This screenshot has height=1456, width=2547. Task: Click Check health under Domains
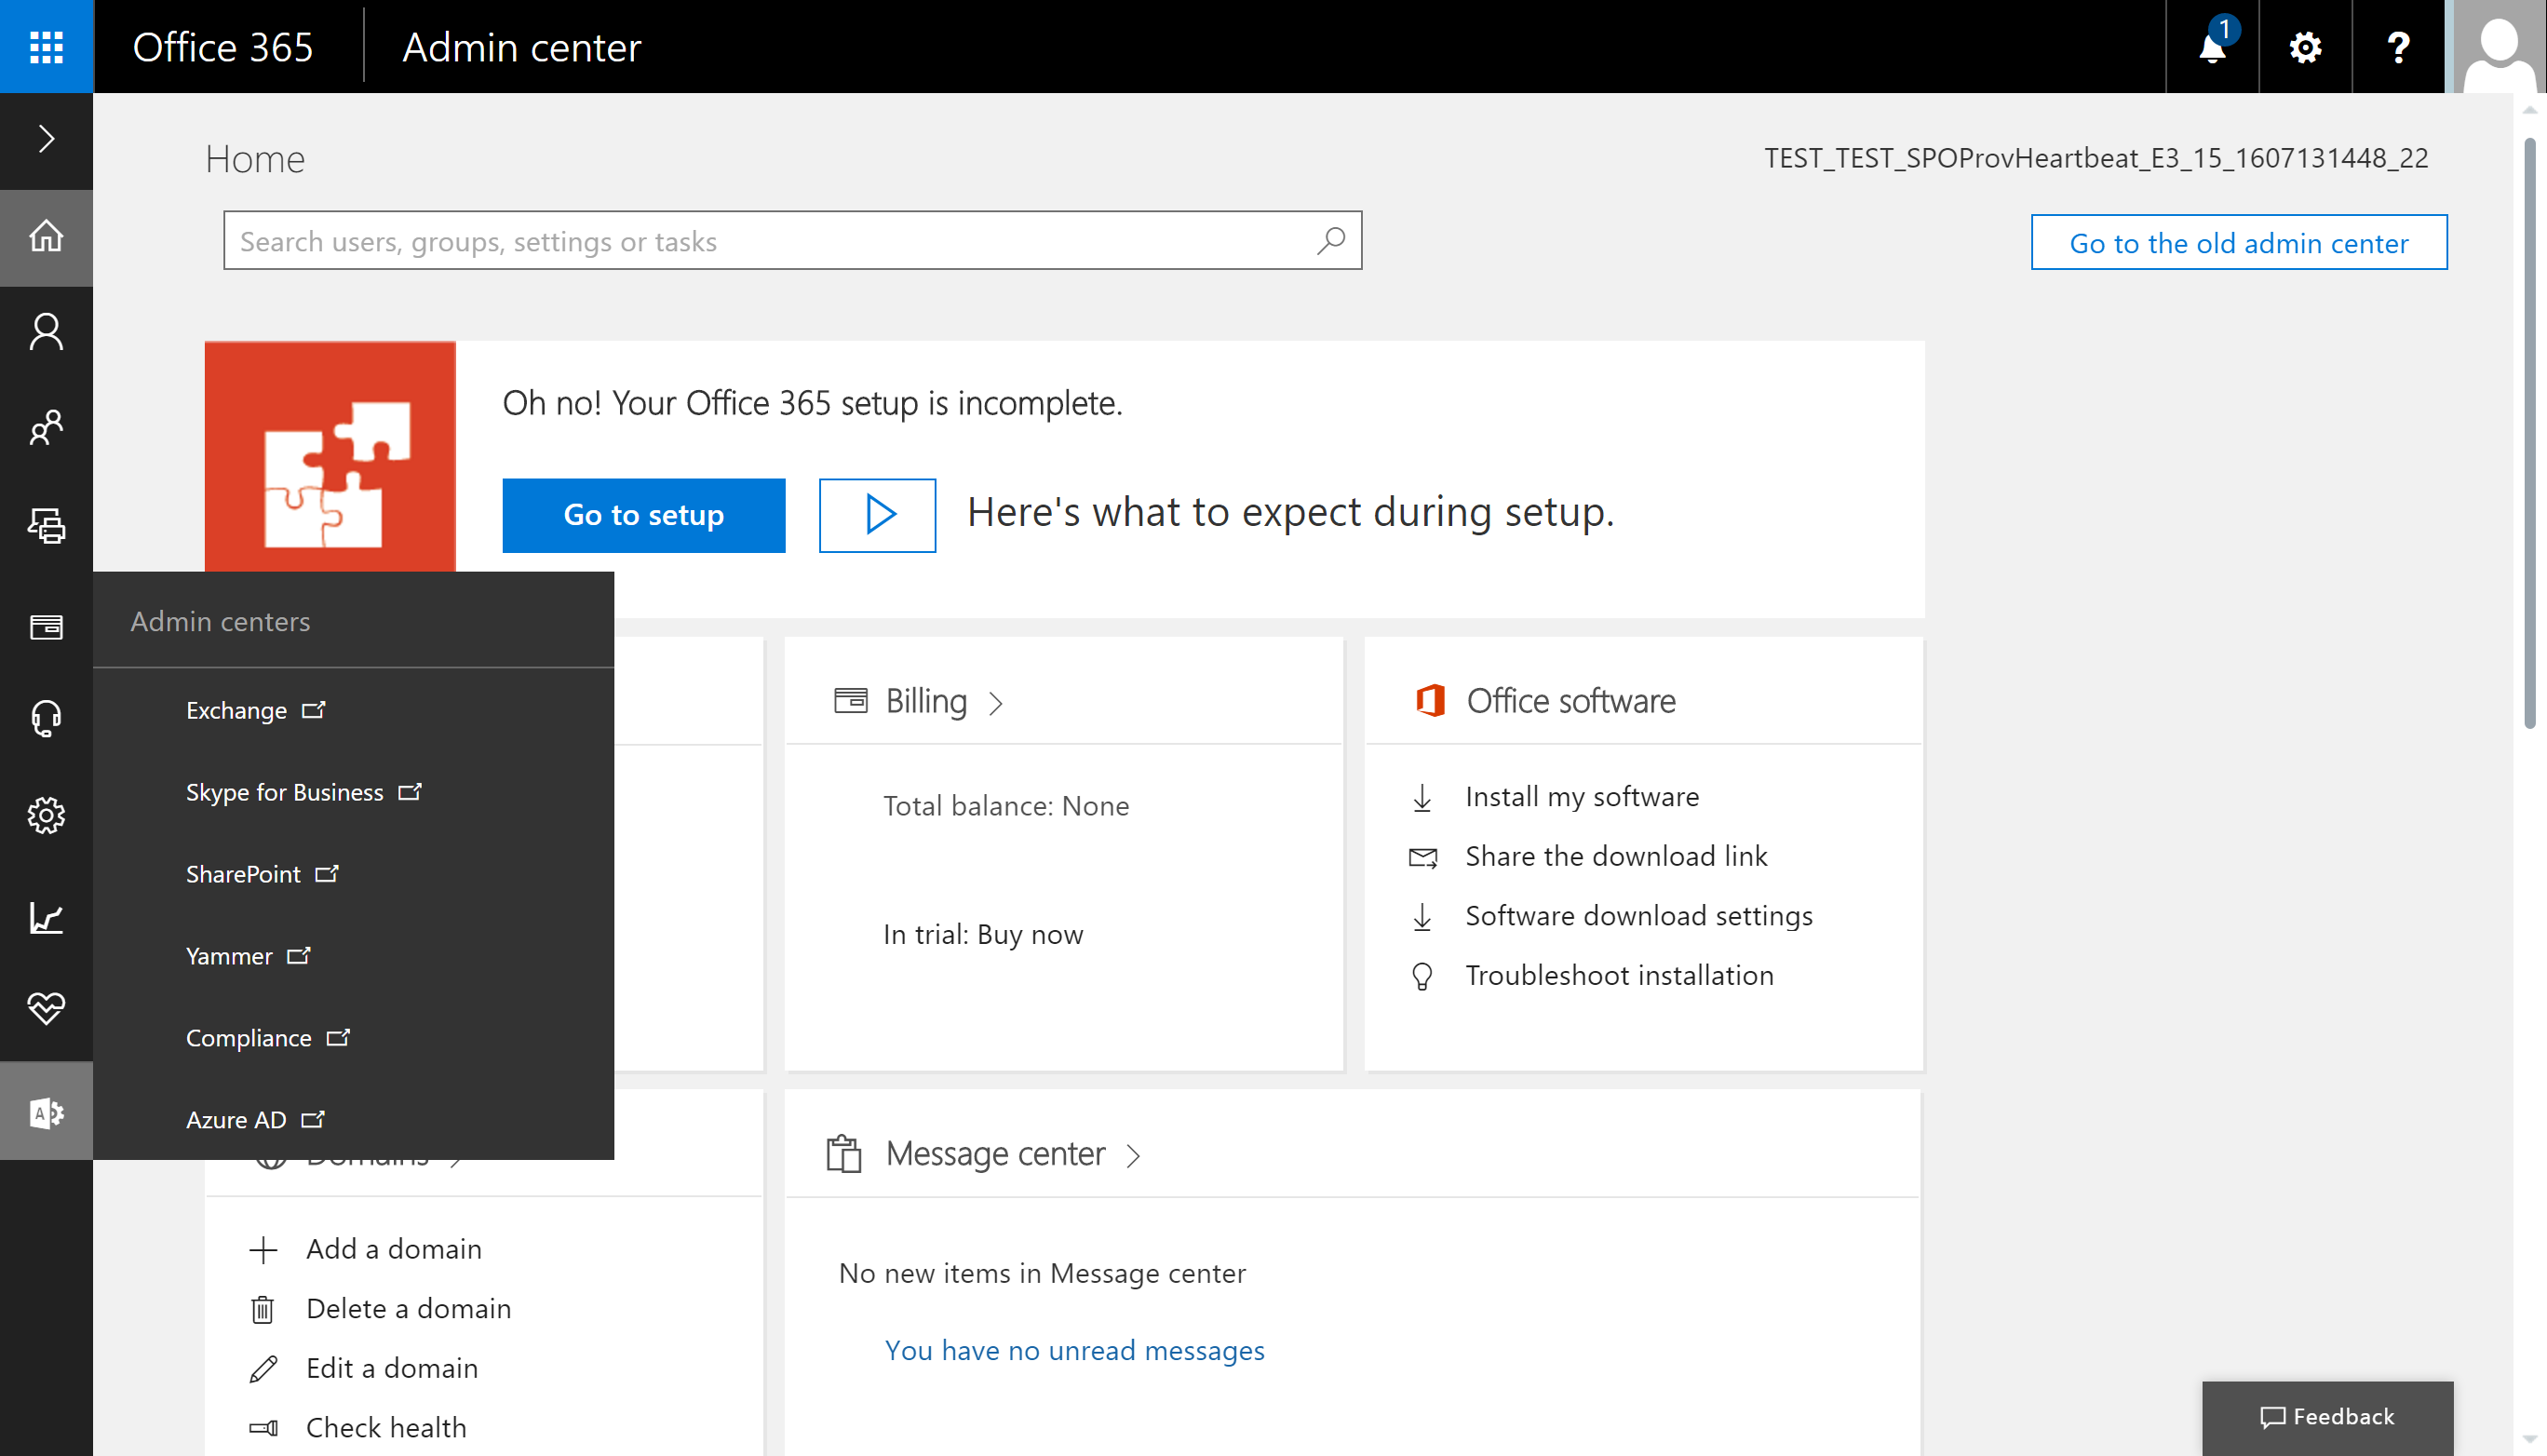386,1427
